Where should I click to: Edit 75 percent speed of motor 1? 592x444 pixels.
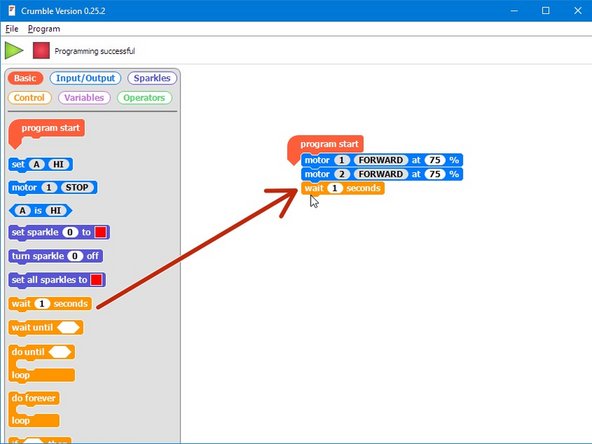click(x=435, y=160)
